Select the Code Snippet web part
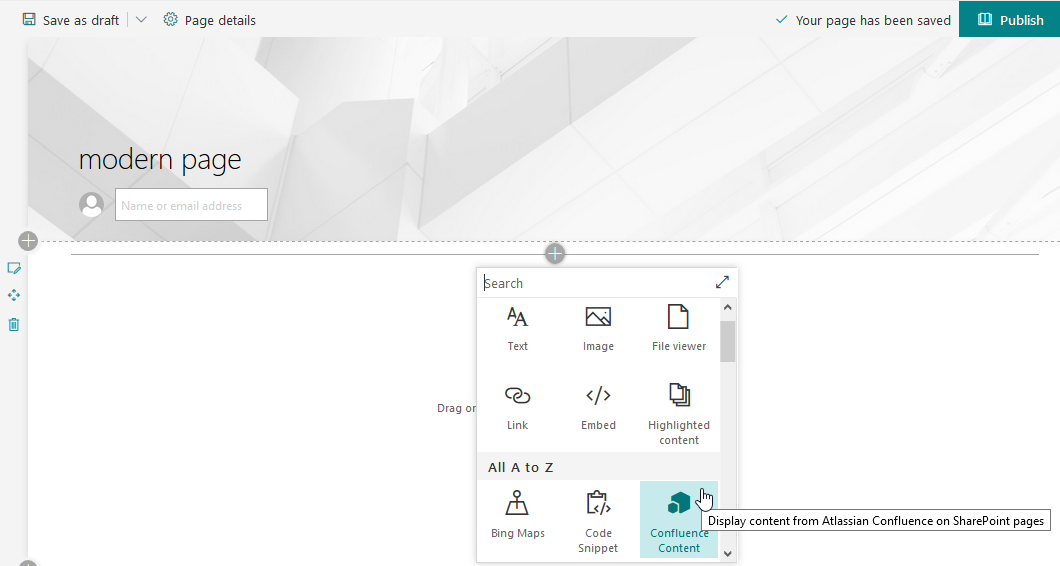The width and height of the screenshot is (1060, 566). click(x=598, y=520)
